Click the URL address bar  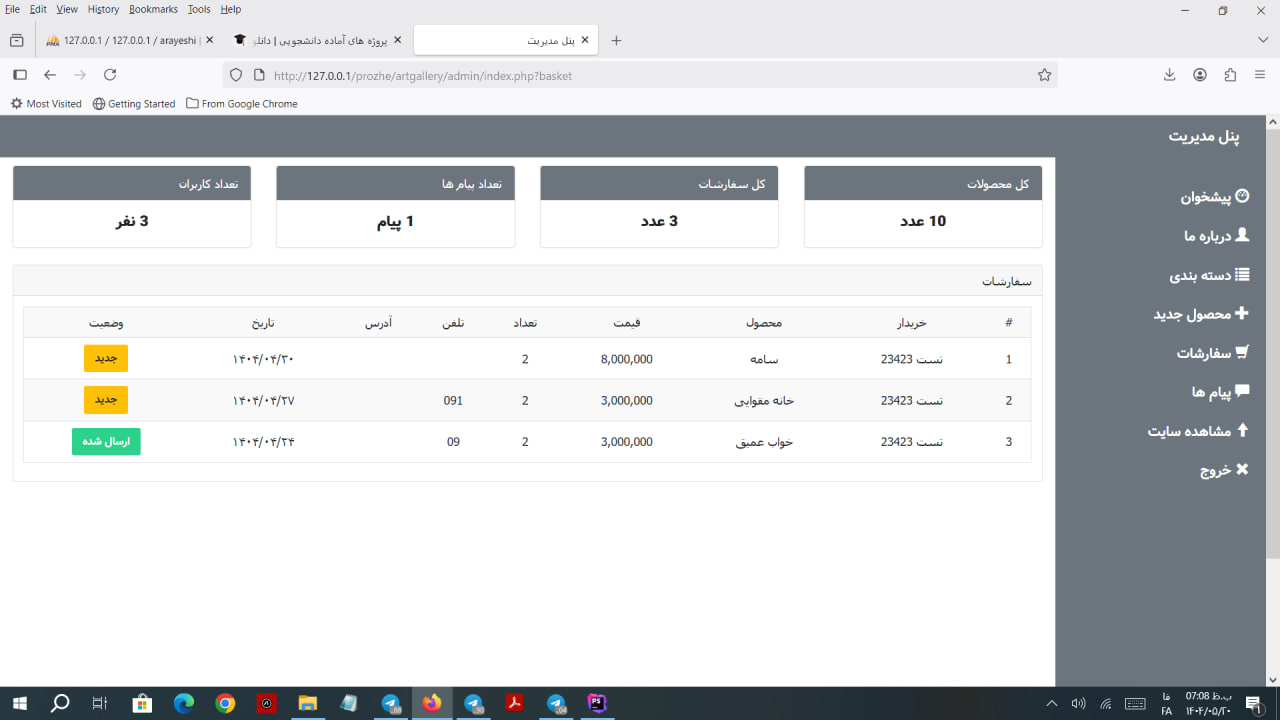coord(640,75)
